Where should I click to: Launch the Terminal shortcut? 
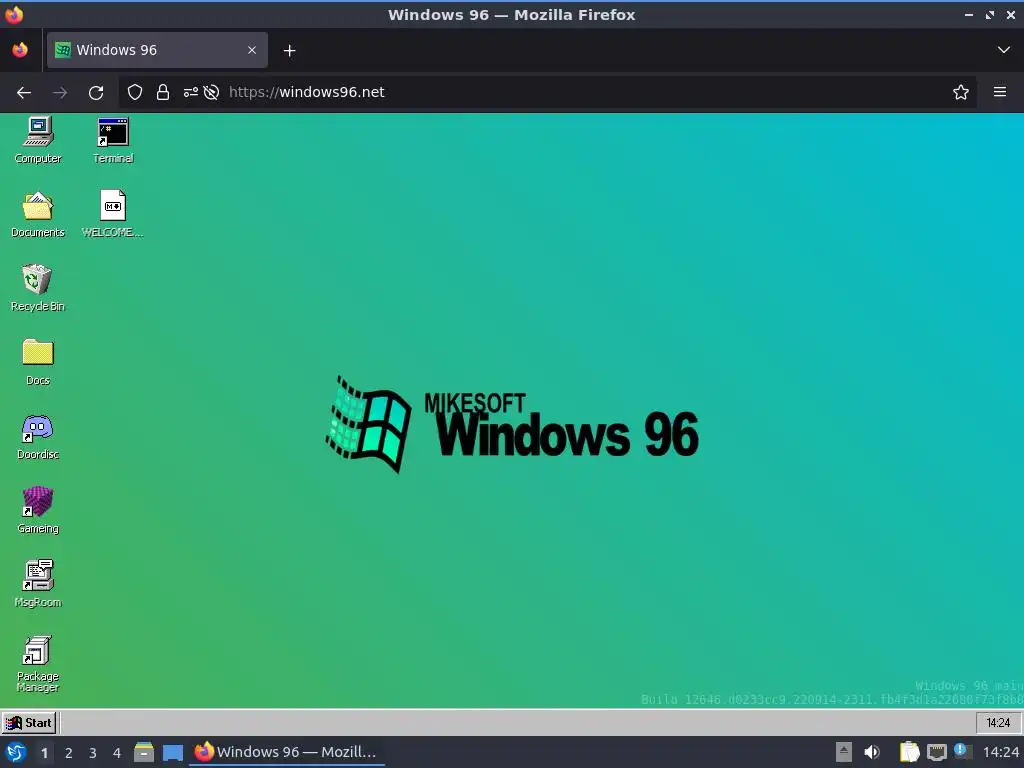[x=113, y=140]
